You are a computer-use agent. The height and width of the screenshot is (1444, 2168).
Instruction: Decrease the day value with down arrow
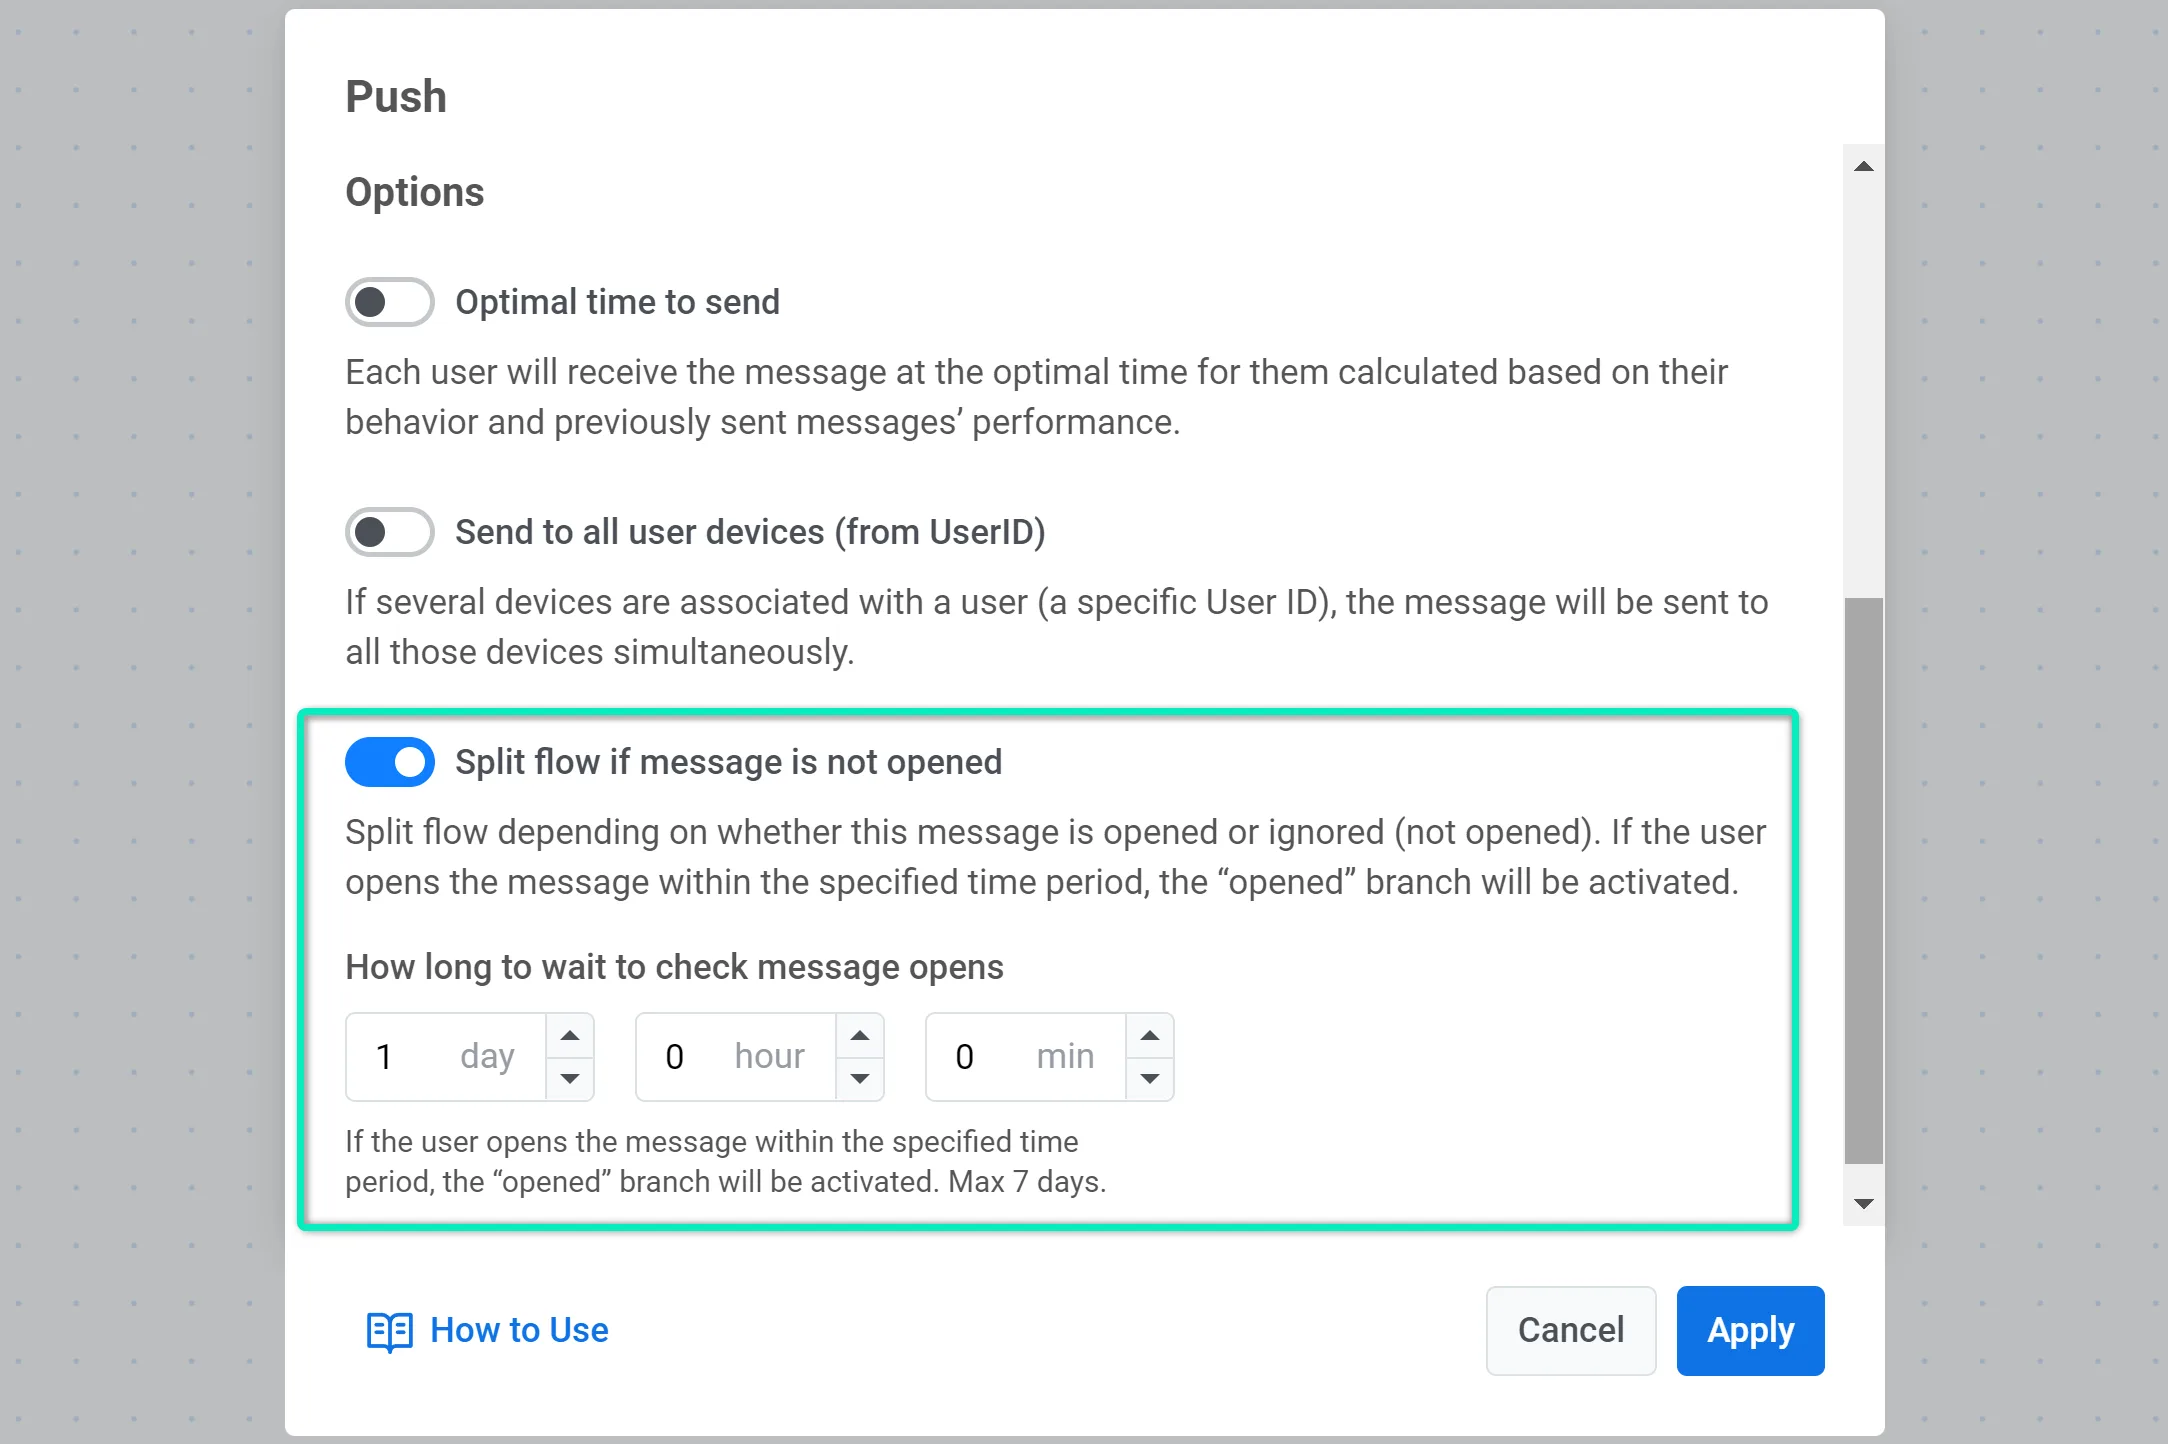tap(570, 1078)
